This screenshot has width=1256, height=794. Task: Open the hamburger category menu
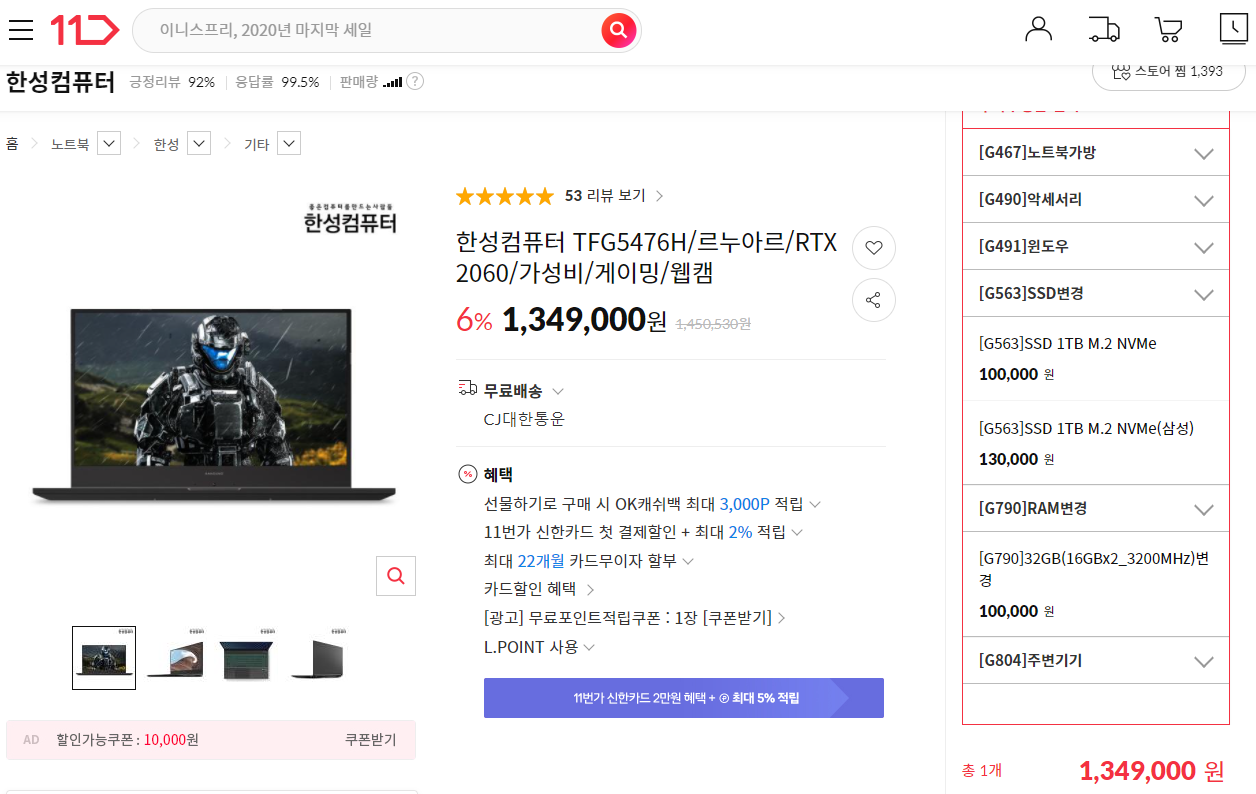21,30
